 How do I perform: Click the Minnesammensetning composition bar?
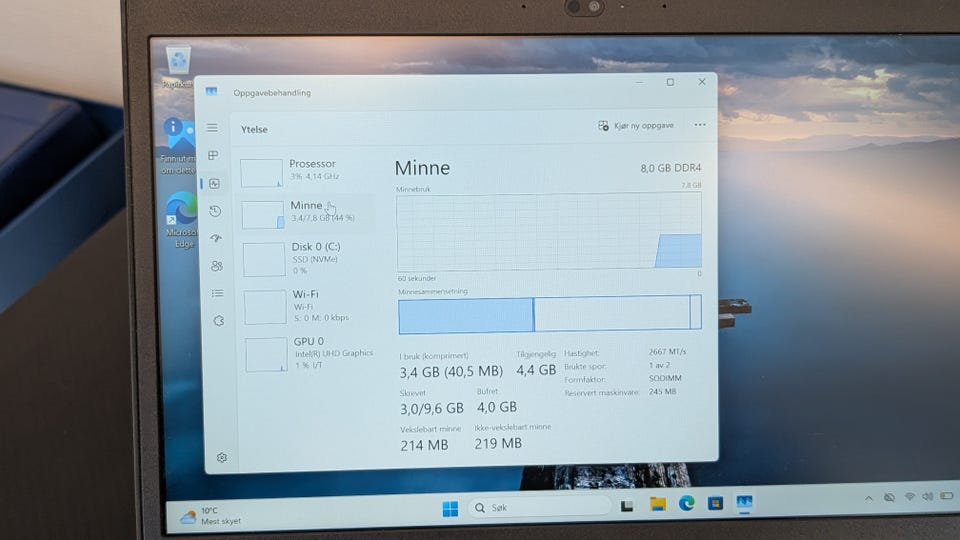point(550,314)
